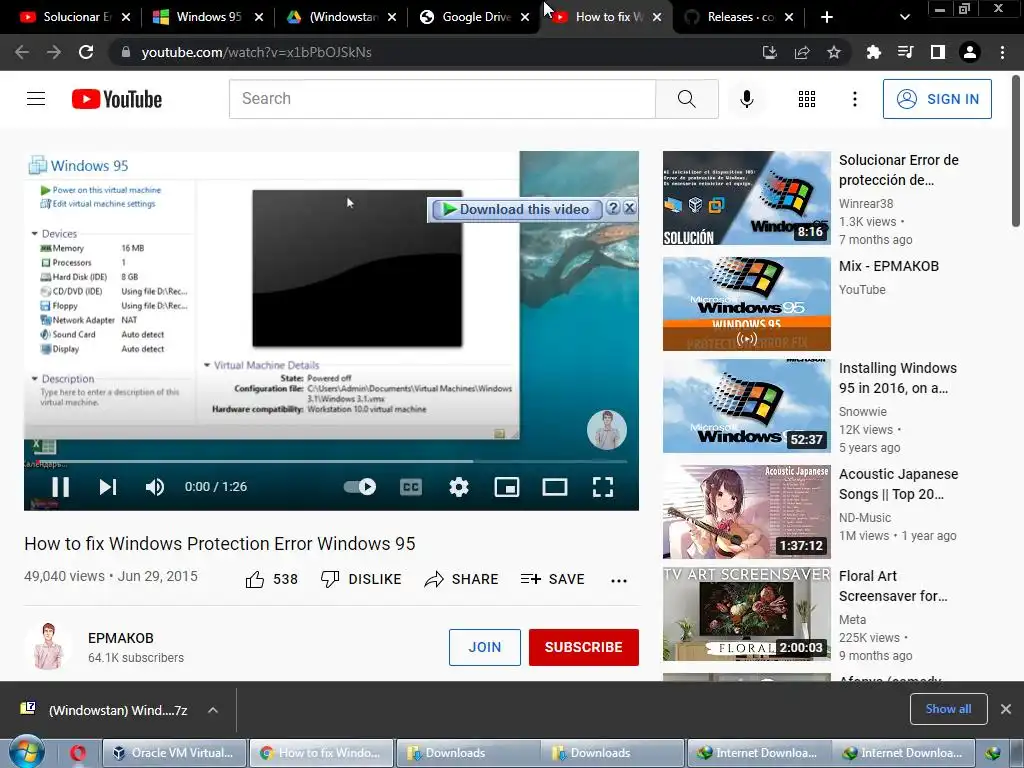The height and width of the screenshot is (768, 1024).
Task: Sign in to YouTube
Action: tap(937, 99)
